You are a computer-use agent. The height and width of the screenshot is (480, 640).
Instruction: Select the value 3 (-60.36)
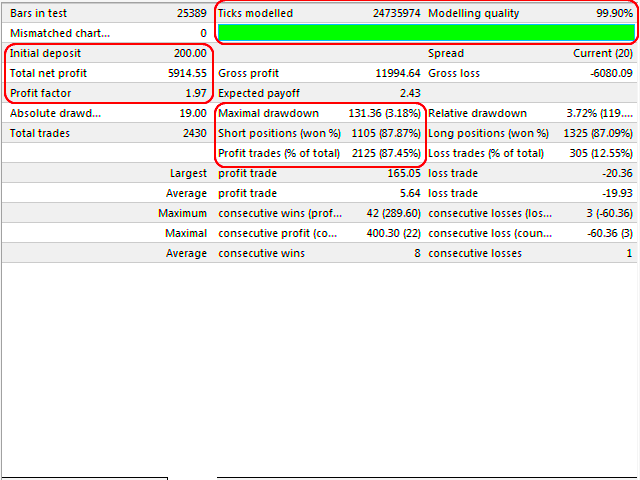609,213
